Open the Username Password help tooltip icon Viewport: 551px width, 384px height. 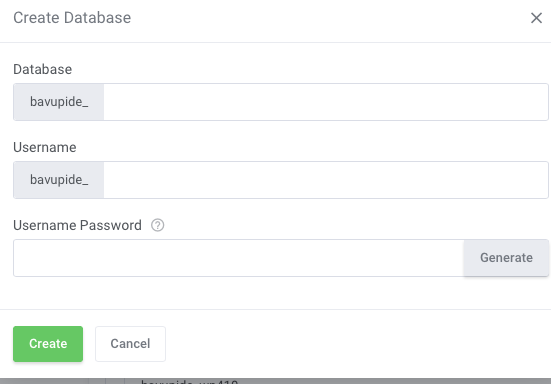(157, 225)
